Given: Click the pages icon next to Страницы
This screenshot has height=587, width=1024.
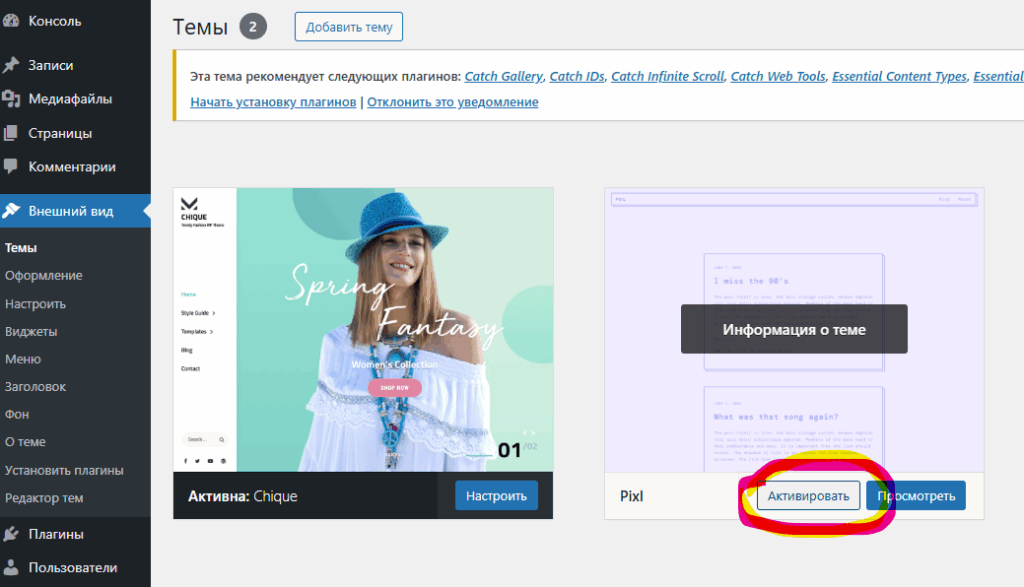Looking at the screenshot, I should coord(12,133).
